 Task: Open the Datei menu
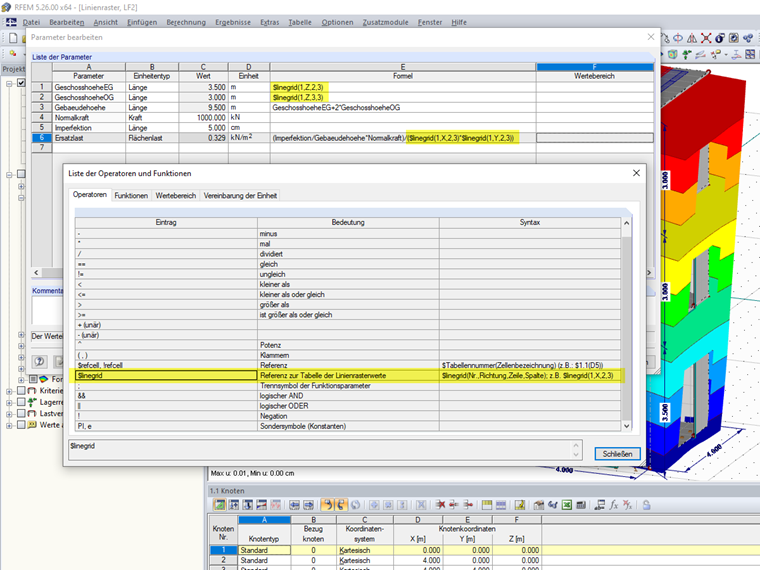31,22
